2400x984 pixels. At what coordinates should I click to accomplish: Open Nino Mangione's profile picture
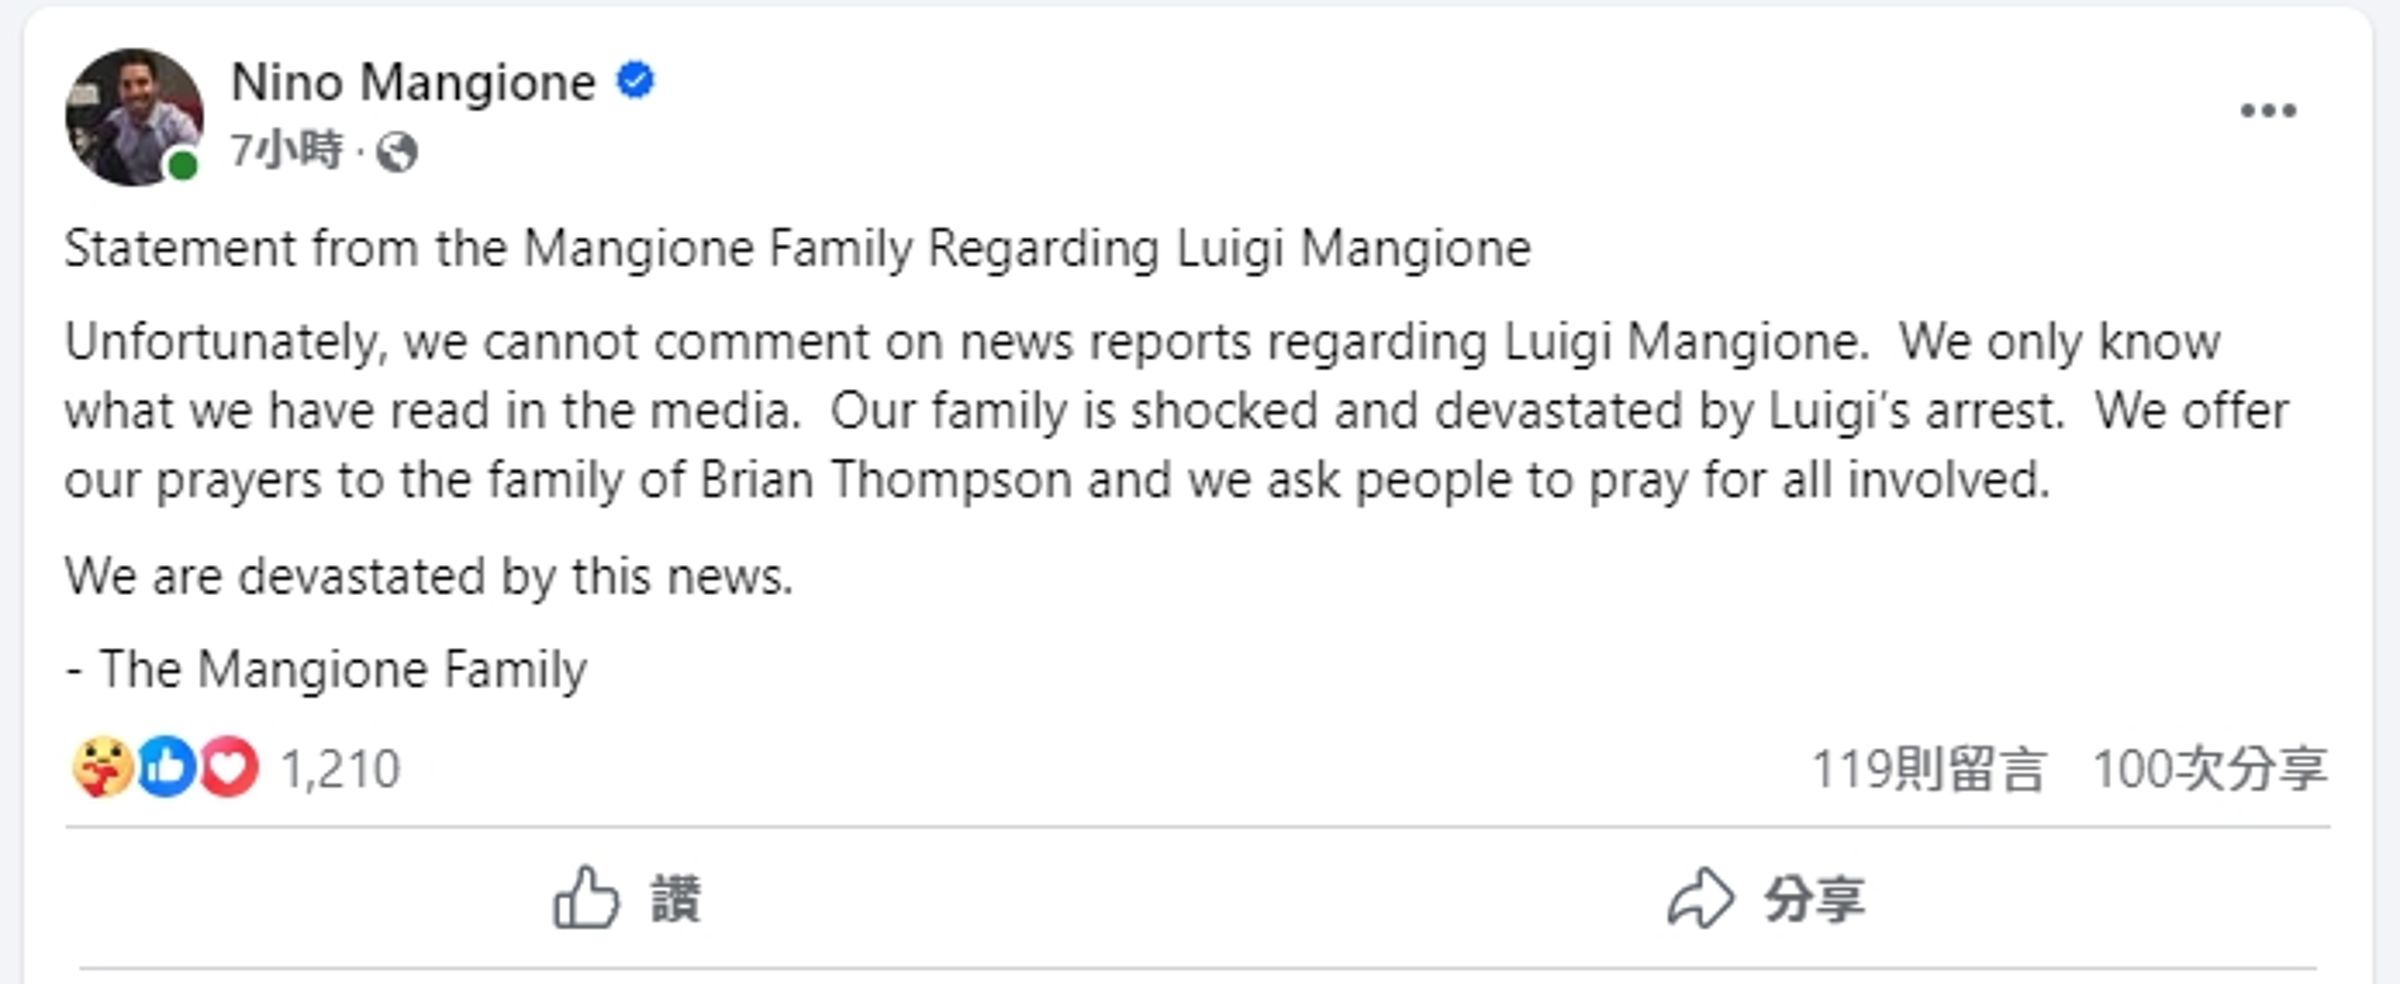pyautogui.click(x=134, y=117)
